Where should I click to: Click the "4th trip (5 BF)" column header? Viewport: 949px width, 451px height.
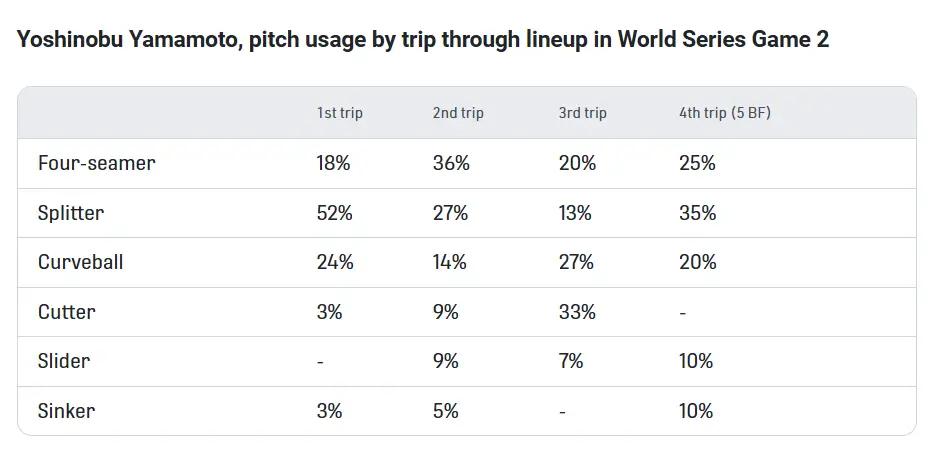pyautogui.click(x=725, y=113)
